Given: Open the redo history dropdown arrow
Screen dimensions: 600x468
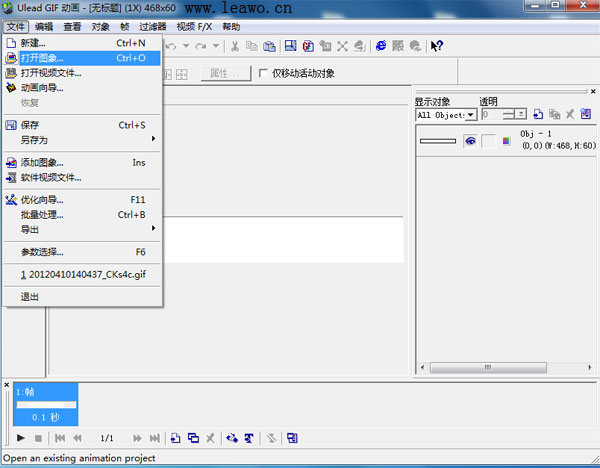Looking at the screenshot, I should point(216,46).
